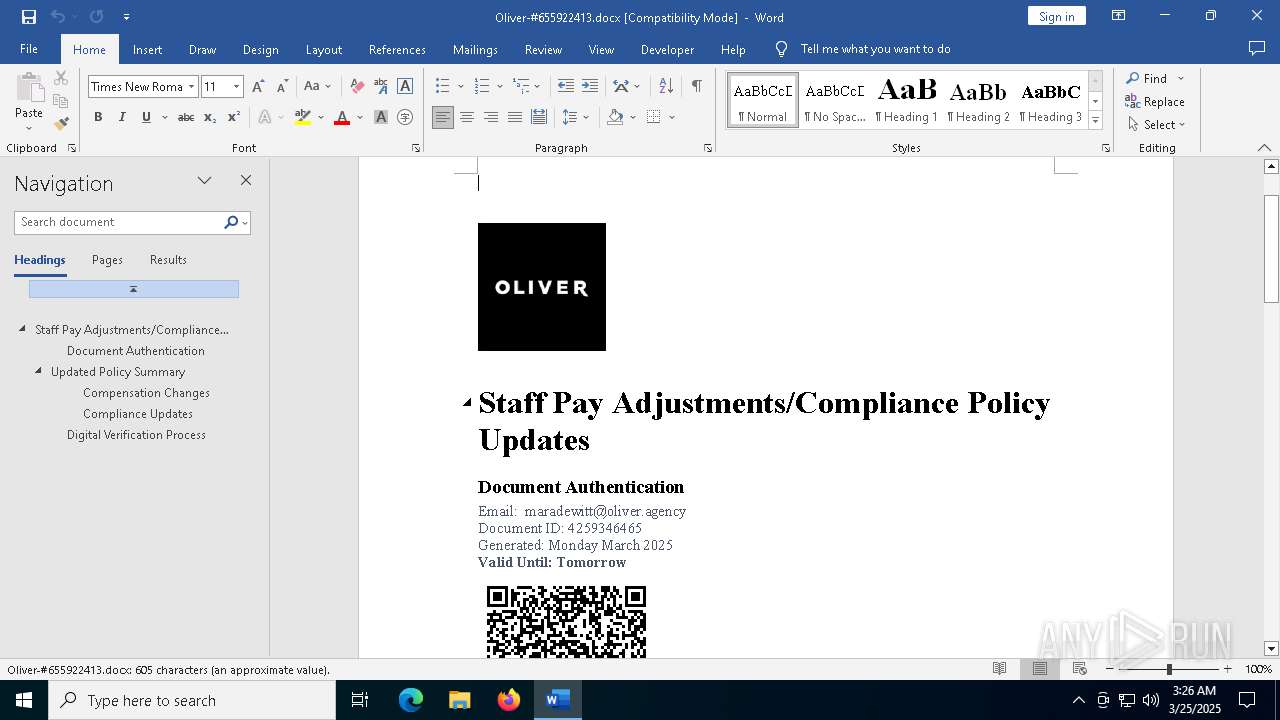Click the Find button

tap(1147, 78)
